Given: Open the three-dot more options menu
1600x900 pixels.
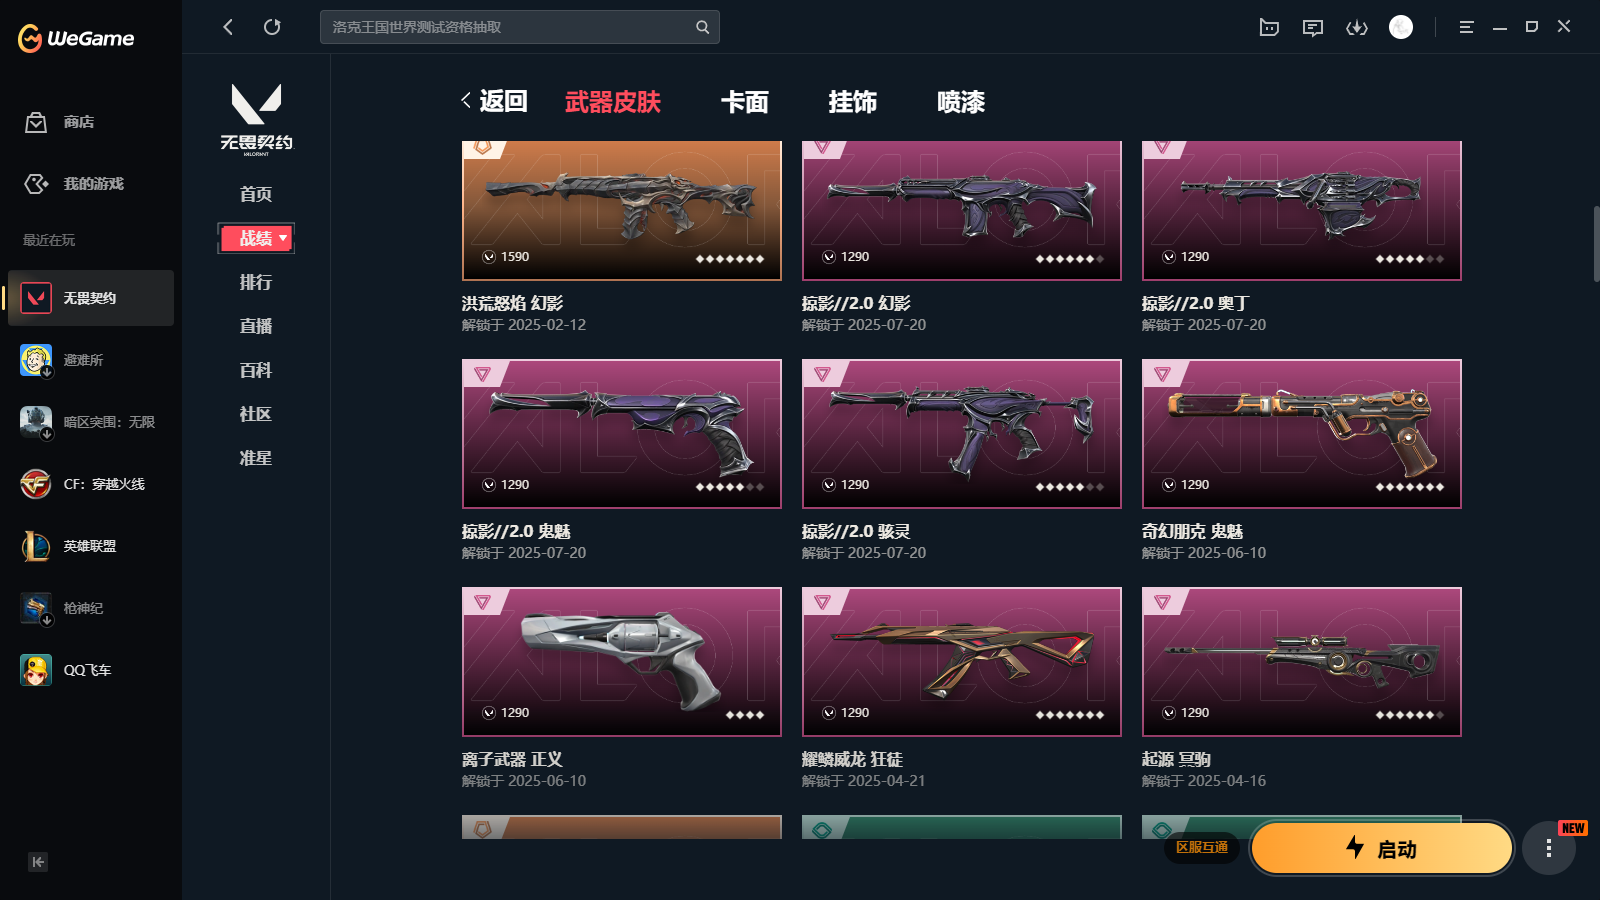Looking at the screenshot, I should [1549, 848].
